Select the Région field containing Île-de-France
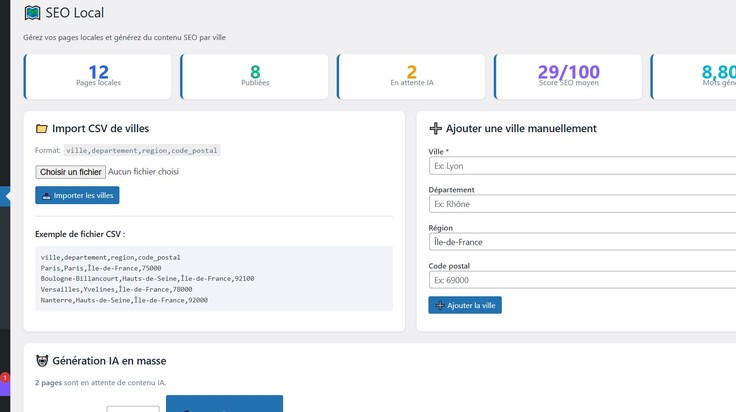The height and width of the screenshot is (412, 736). tap(582, 242)
